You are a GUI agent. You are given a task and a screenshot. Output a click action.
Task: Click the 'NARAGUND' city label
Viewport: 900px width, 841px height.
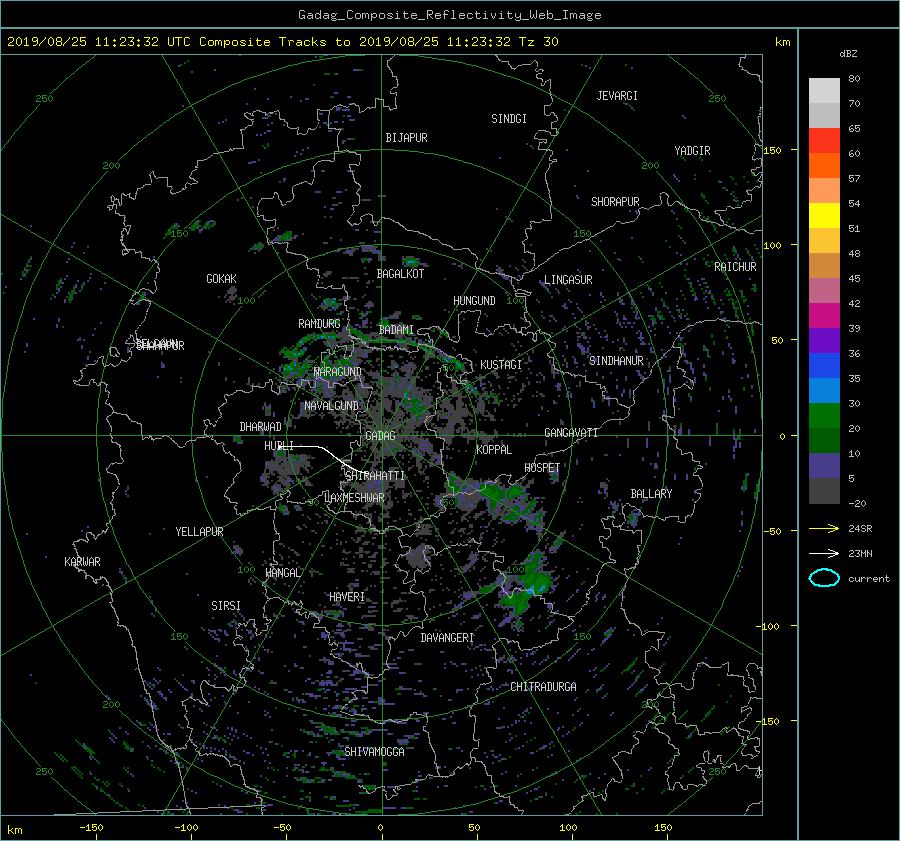pos(338,372)
